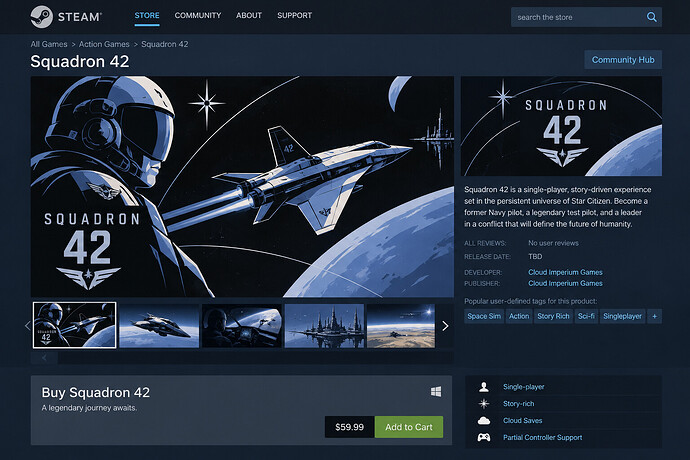Click the TBD release date value
The width and height of the screenshot is (690, 460).
(x=535, y=256)
